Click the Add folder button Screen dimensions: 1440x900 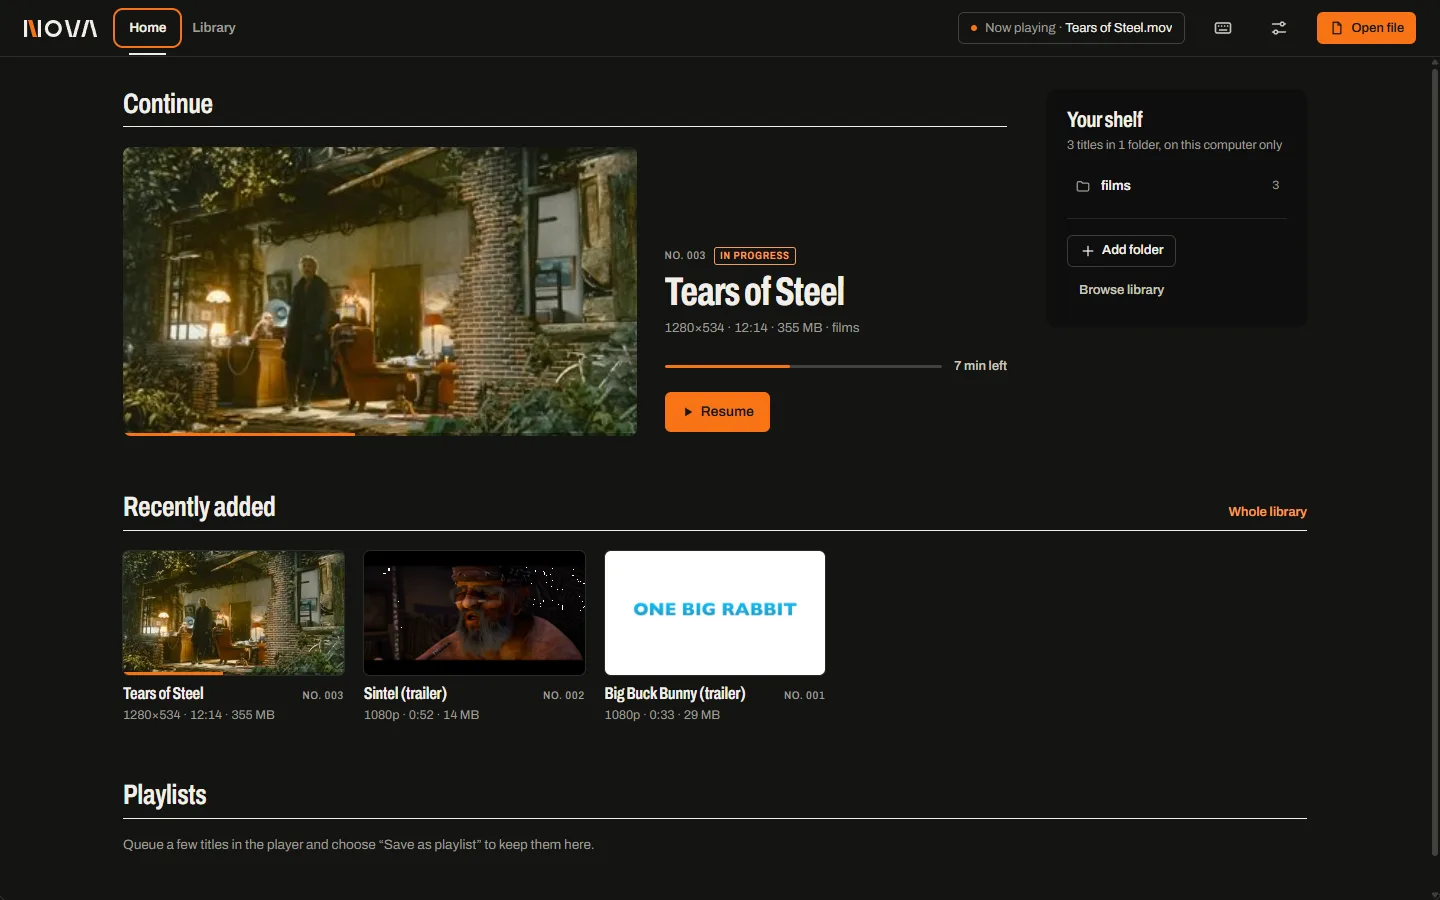point(1121,250)
